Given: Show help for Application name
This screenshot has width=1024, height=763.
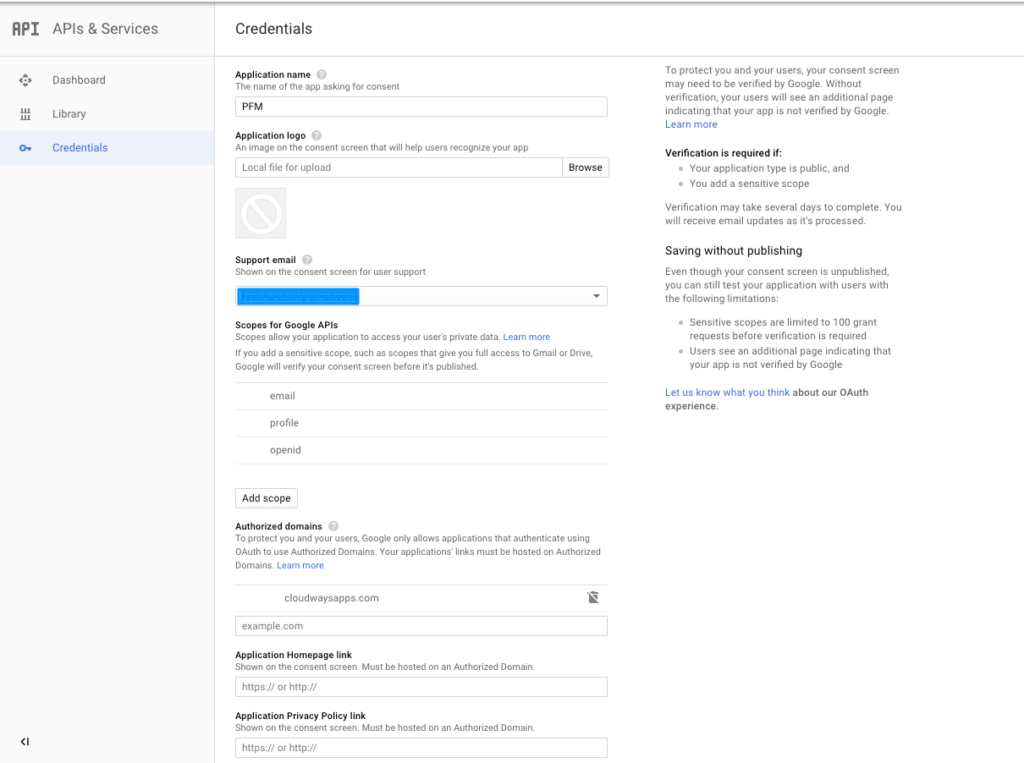Looking at the screenshot, I should (321, 74).
